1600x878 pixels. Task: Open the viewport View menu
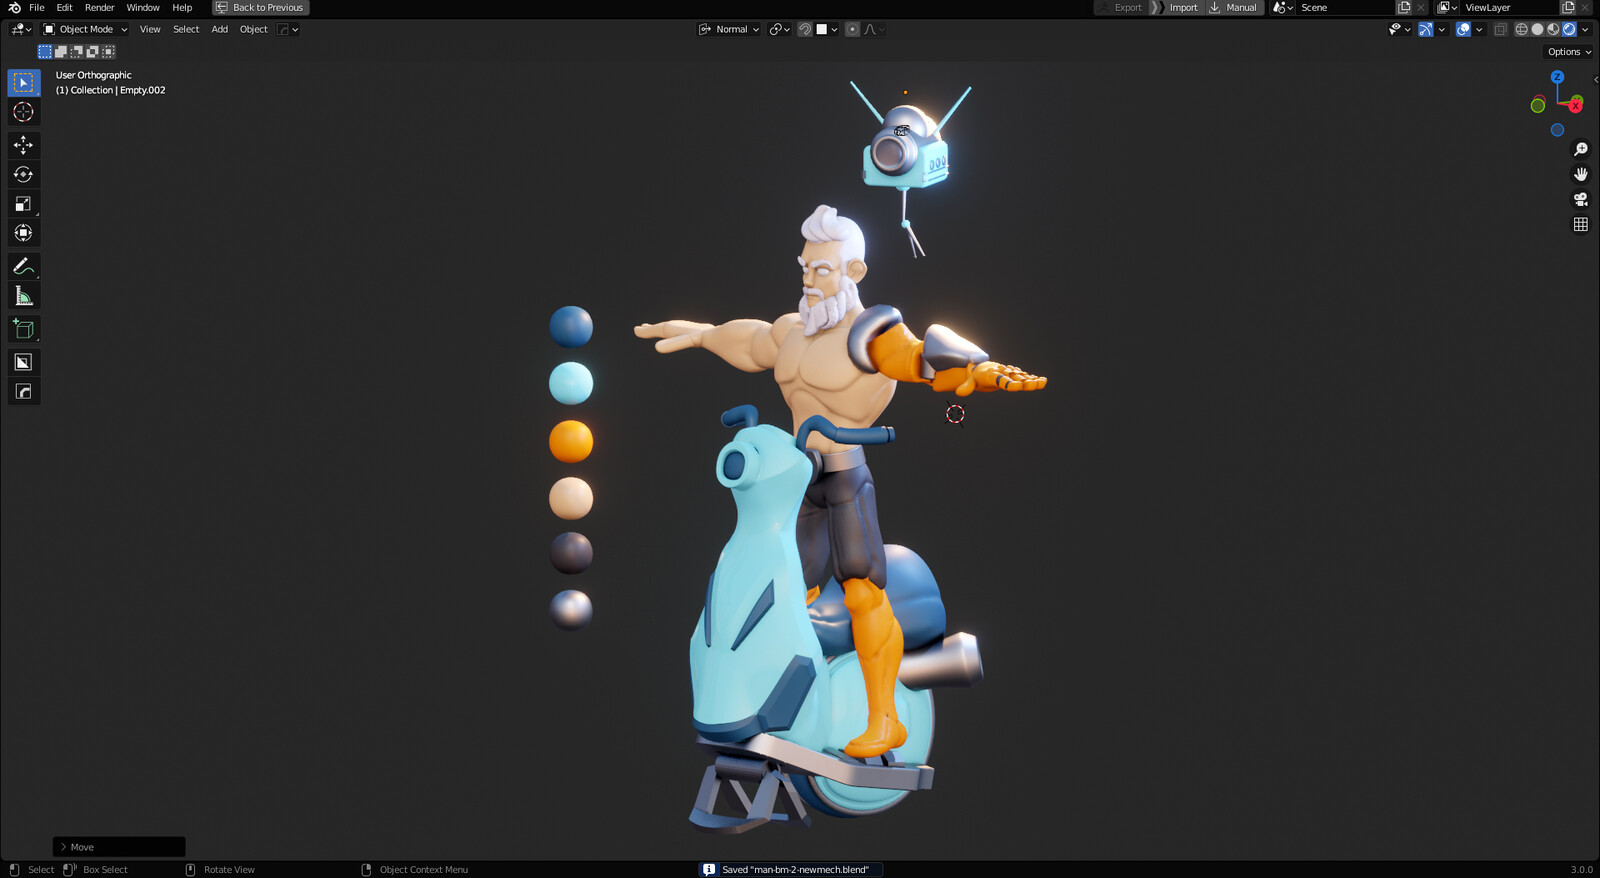(150, 29)
